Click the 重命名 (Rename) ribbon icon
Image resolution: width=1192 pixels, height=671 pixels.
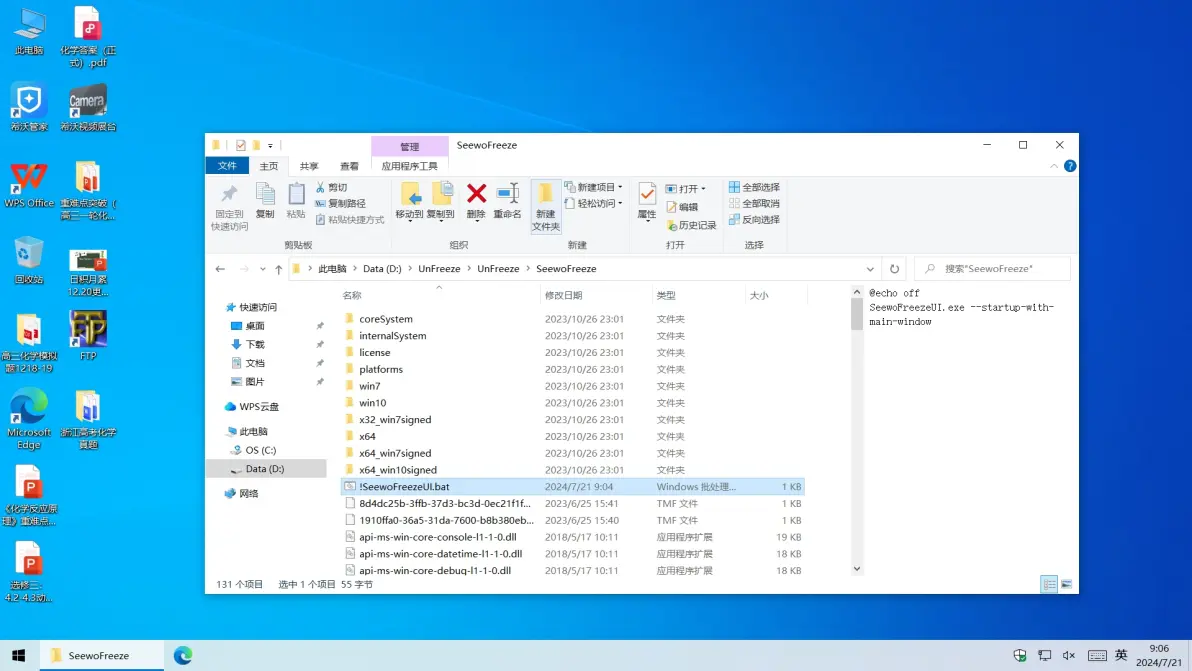(507, 199)
